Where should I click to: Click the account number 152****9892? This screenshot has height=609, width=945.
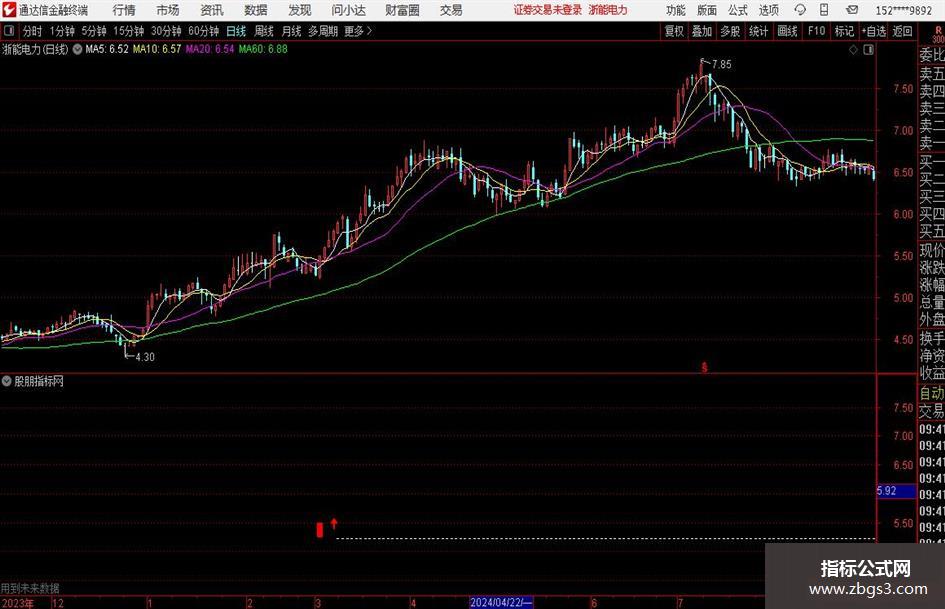click(903, 10)
